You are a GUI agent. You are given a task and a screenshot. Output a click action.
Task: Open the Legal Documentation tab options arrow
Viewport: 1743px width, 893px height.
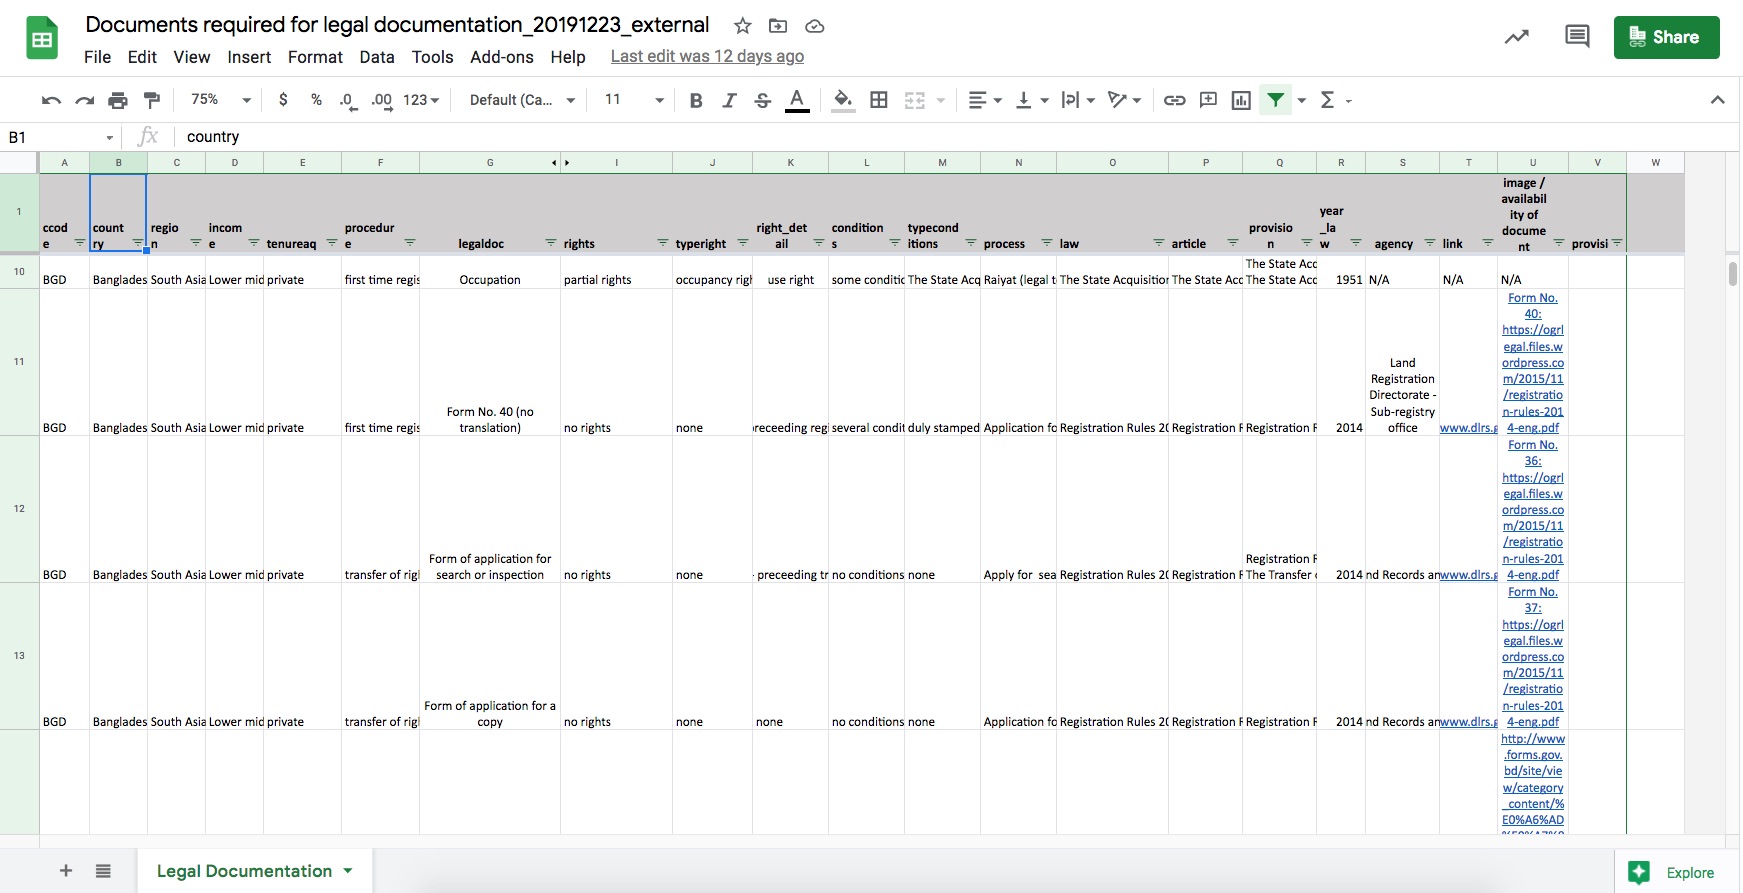click(348, 871)
